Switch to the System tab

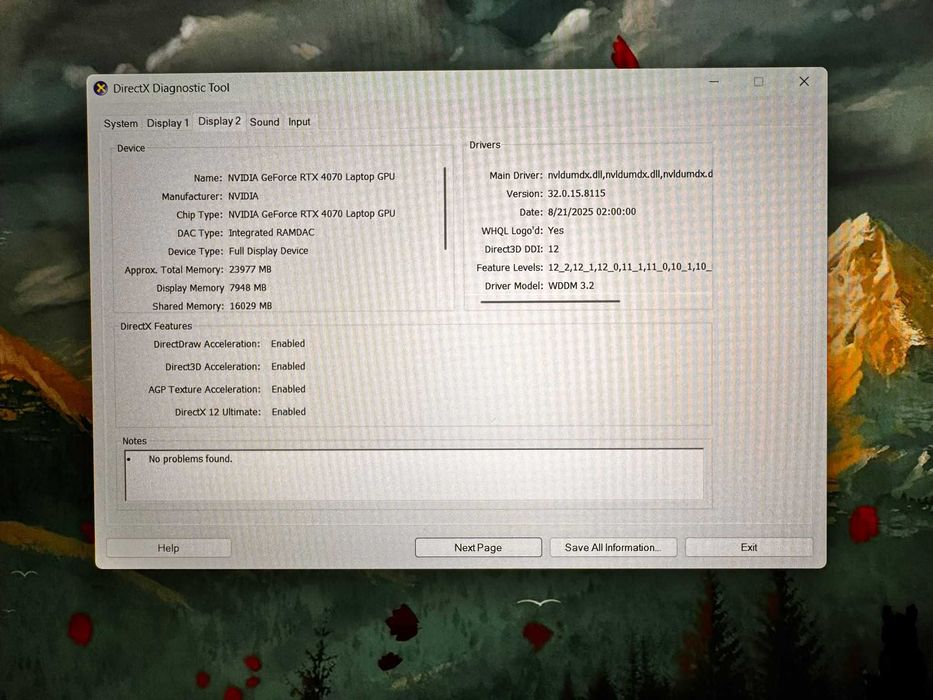120,123
